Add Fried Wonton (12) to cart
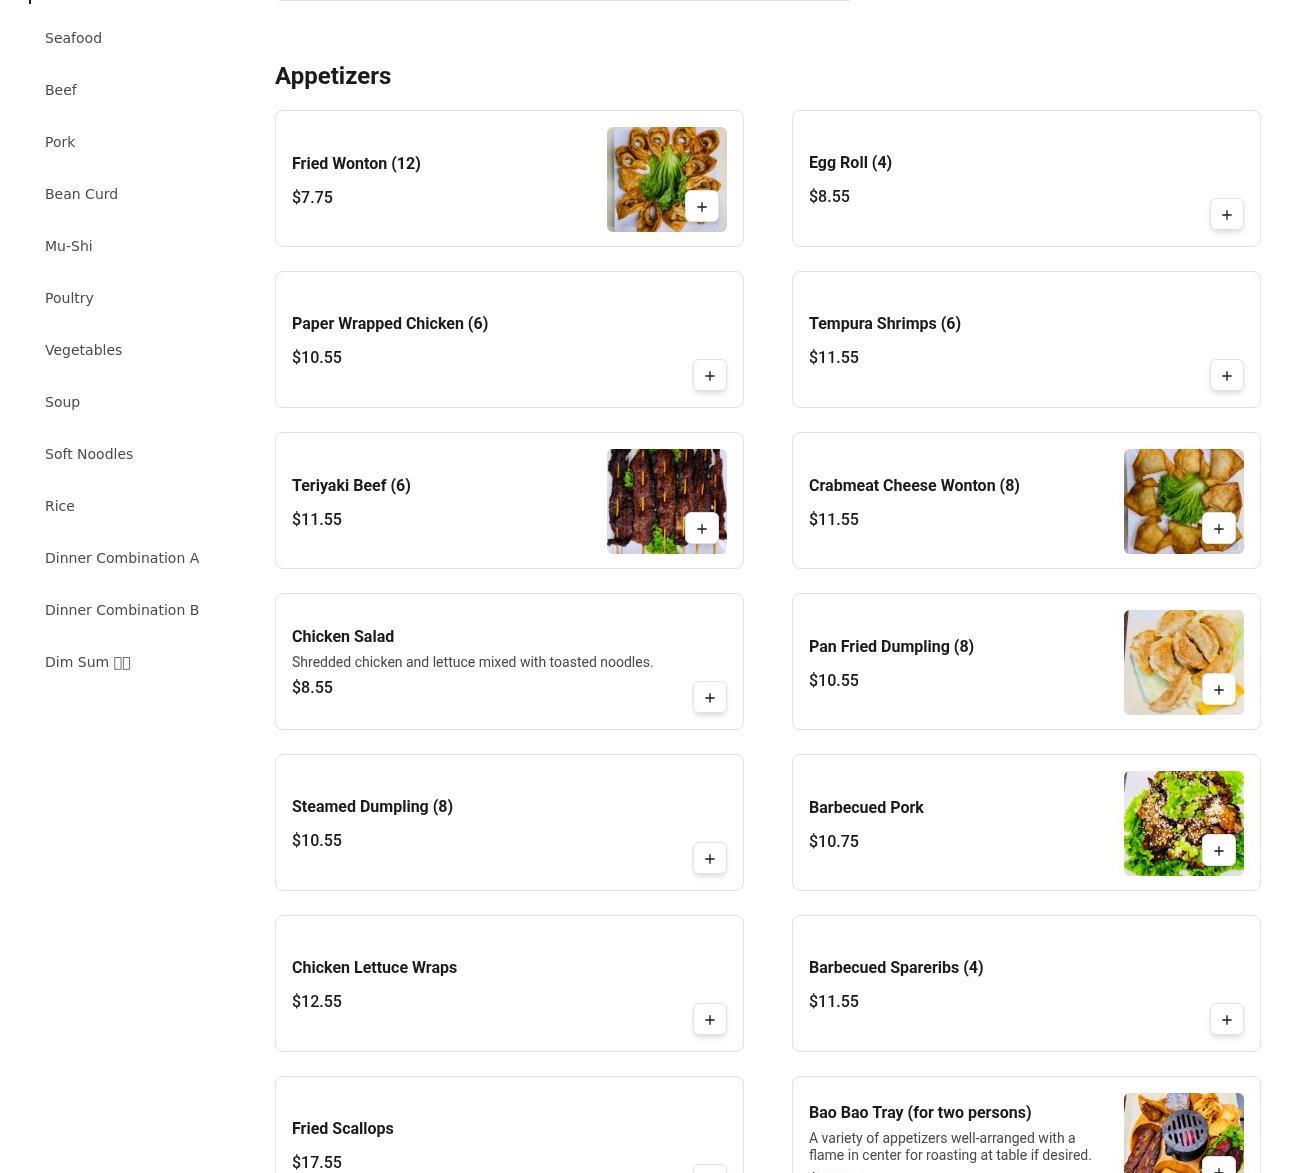 point(702,207)
